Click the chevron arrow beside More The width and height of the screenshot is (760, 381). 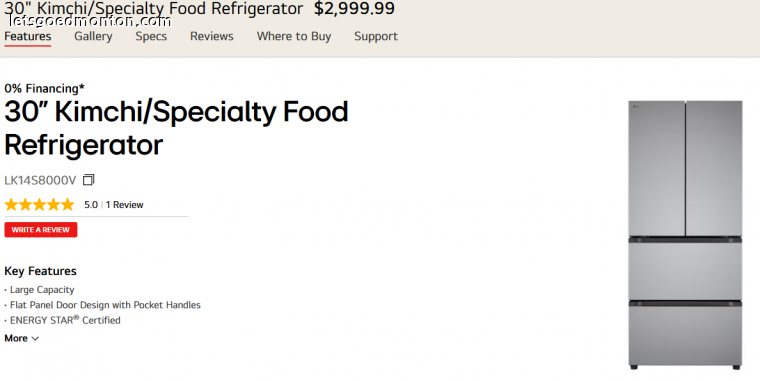[x=35, y=338]
